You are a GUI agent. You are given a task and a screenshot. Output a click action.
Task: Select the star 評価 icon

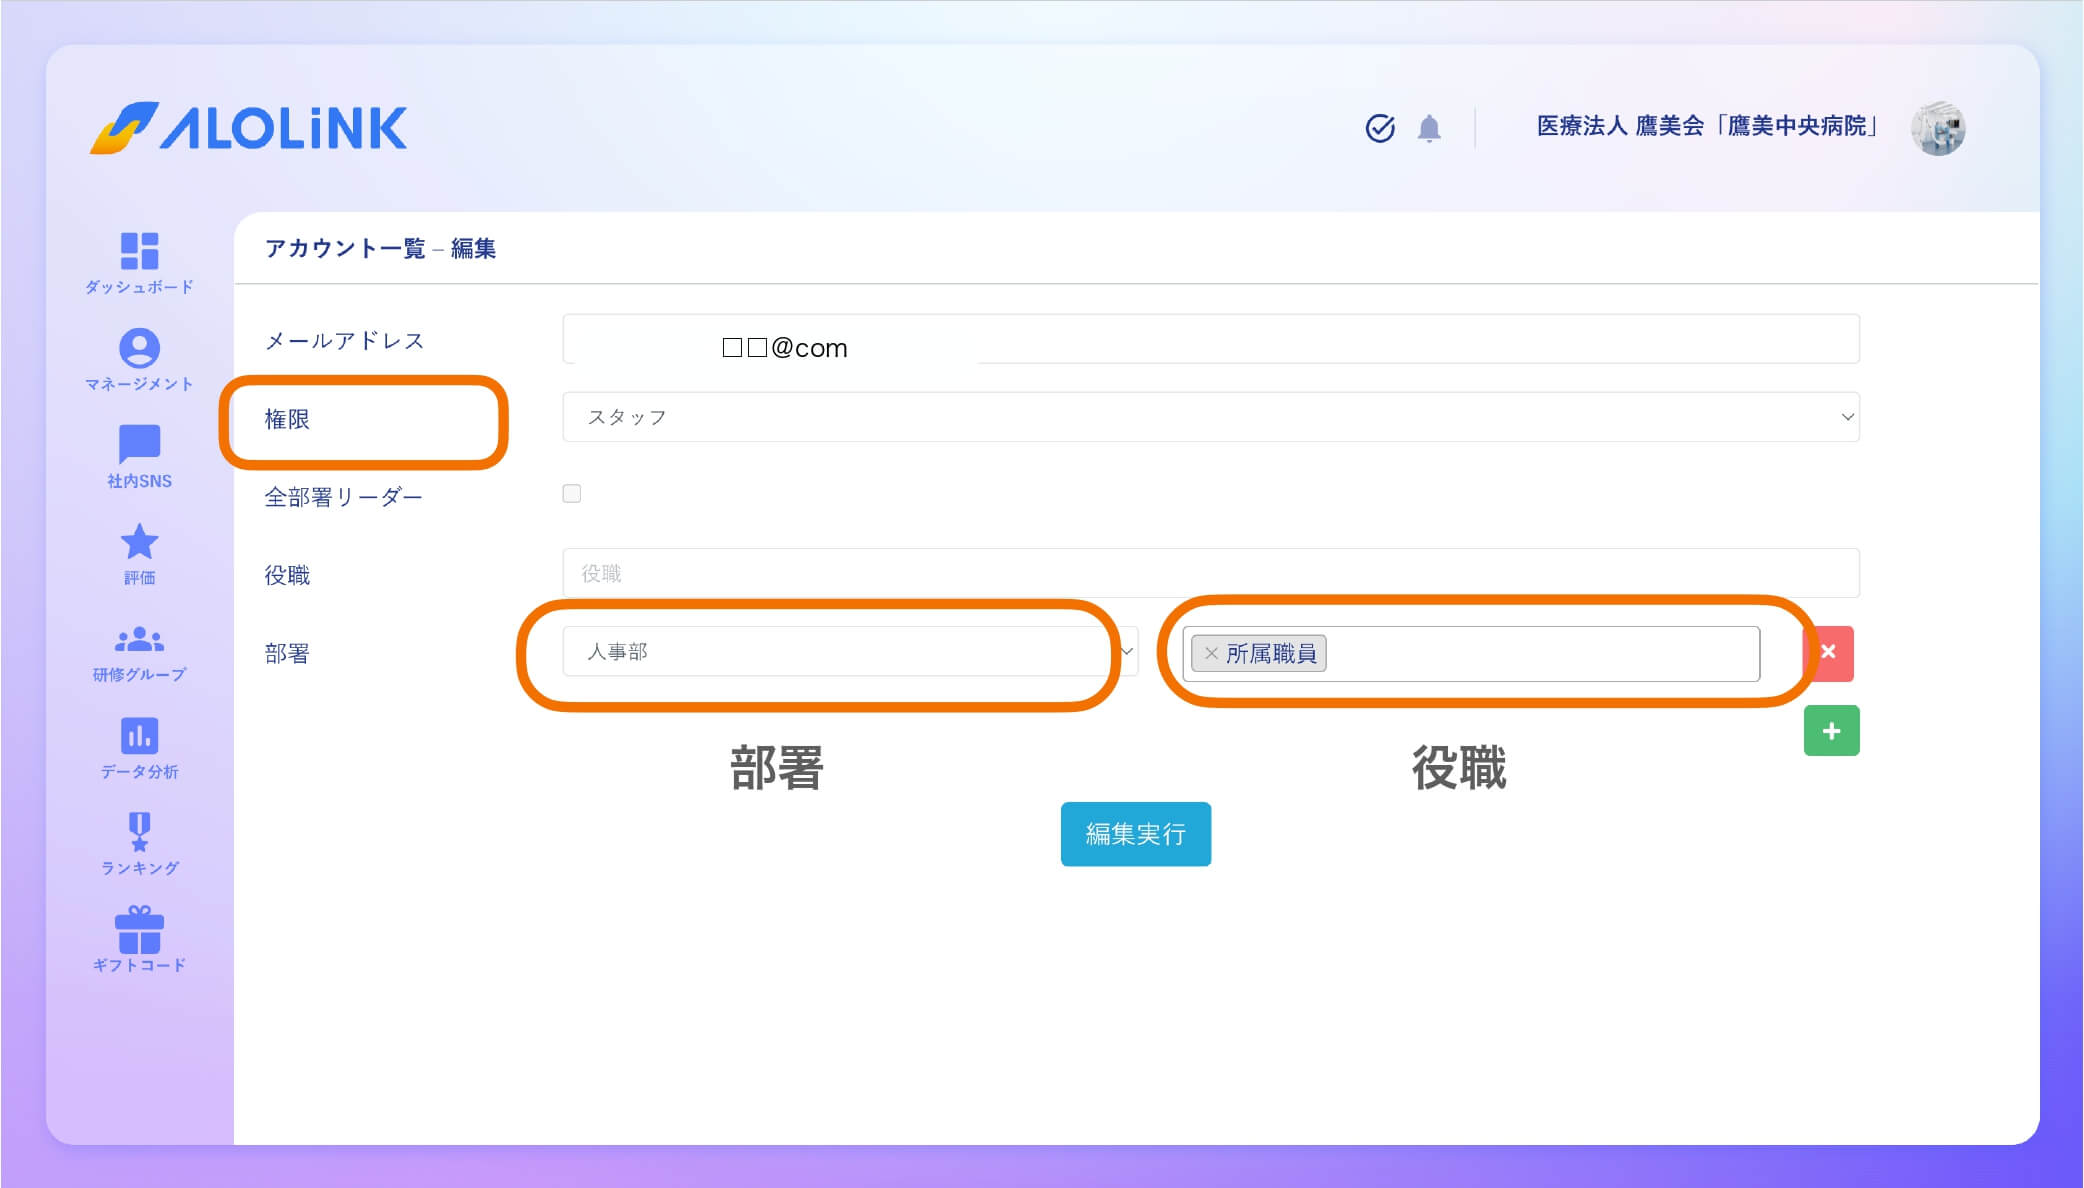click(x=139, y=542)
